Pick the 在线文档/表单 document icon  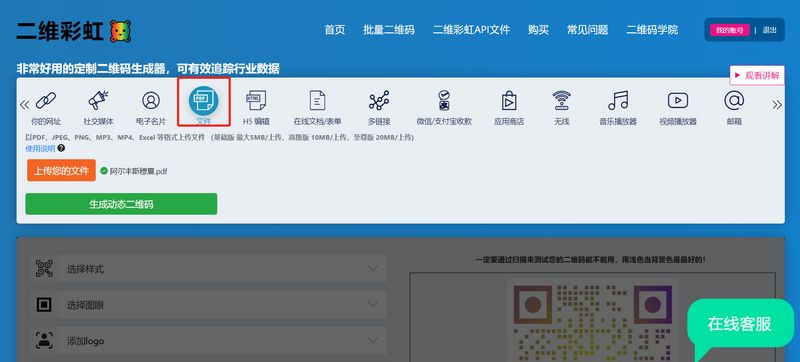[317, 100]
